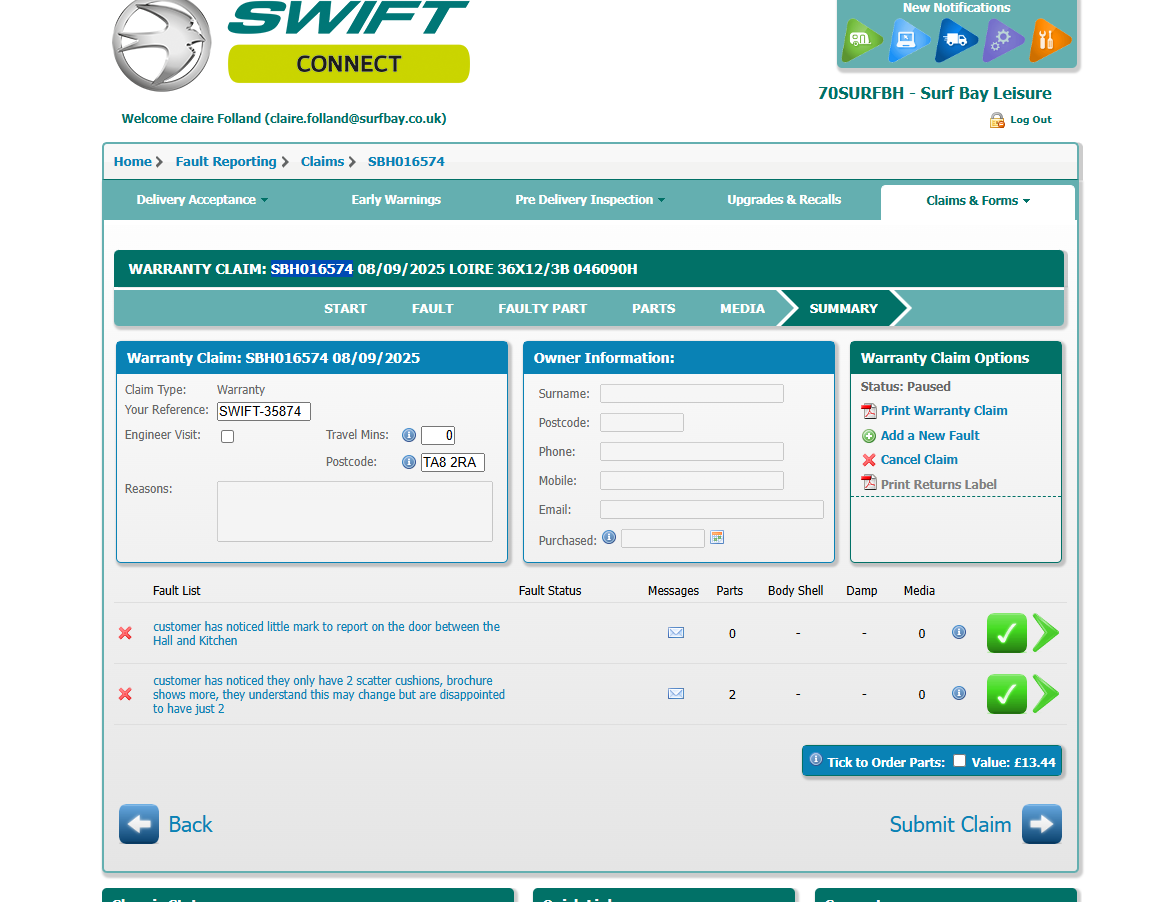Image resolution: width=1153 pixels, height=902 pixels.
Task: Click the Tick to Order Parts info icon
Action: click(x=815, y=759)
